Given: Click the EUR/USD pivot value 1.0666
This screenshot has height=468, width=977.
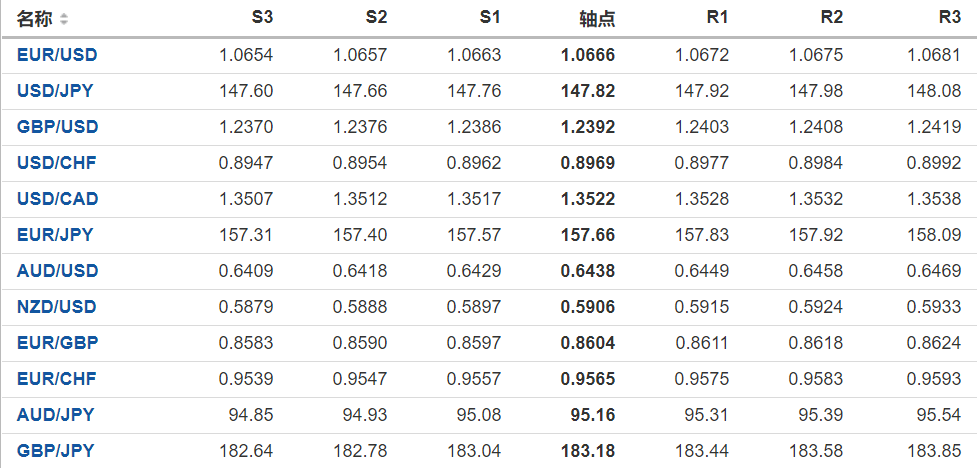Looking at the screenshot, I should (589, 55).
